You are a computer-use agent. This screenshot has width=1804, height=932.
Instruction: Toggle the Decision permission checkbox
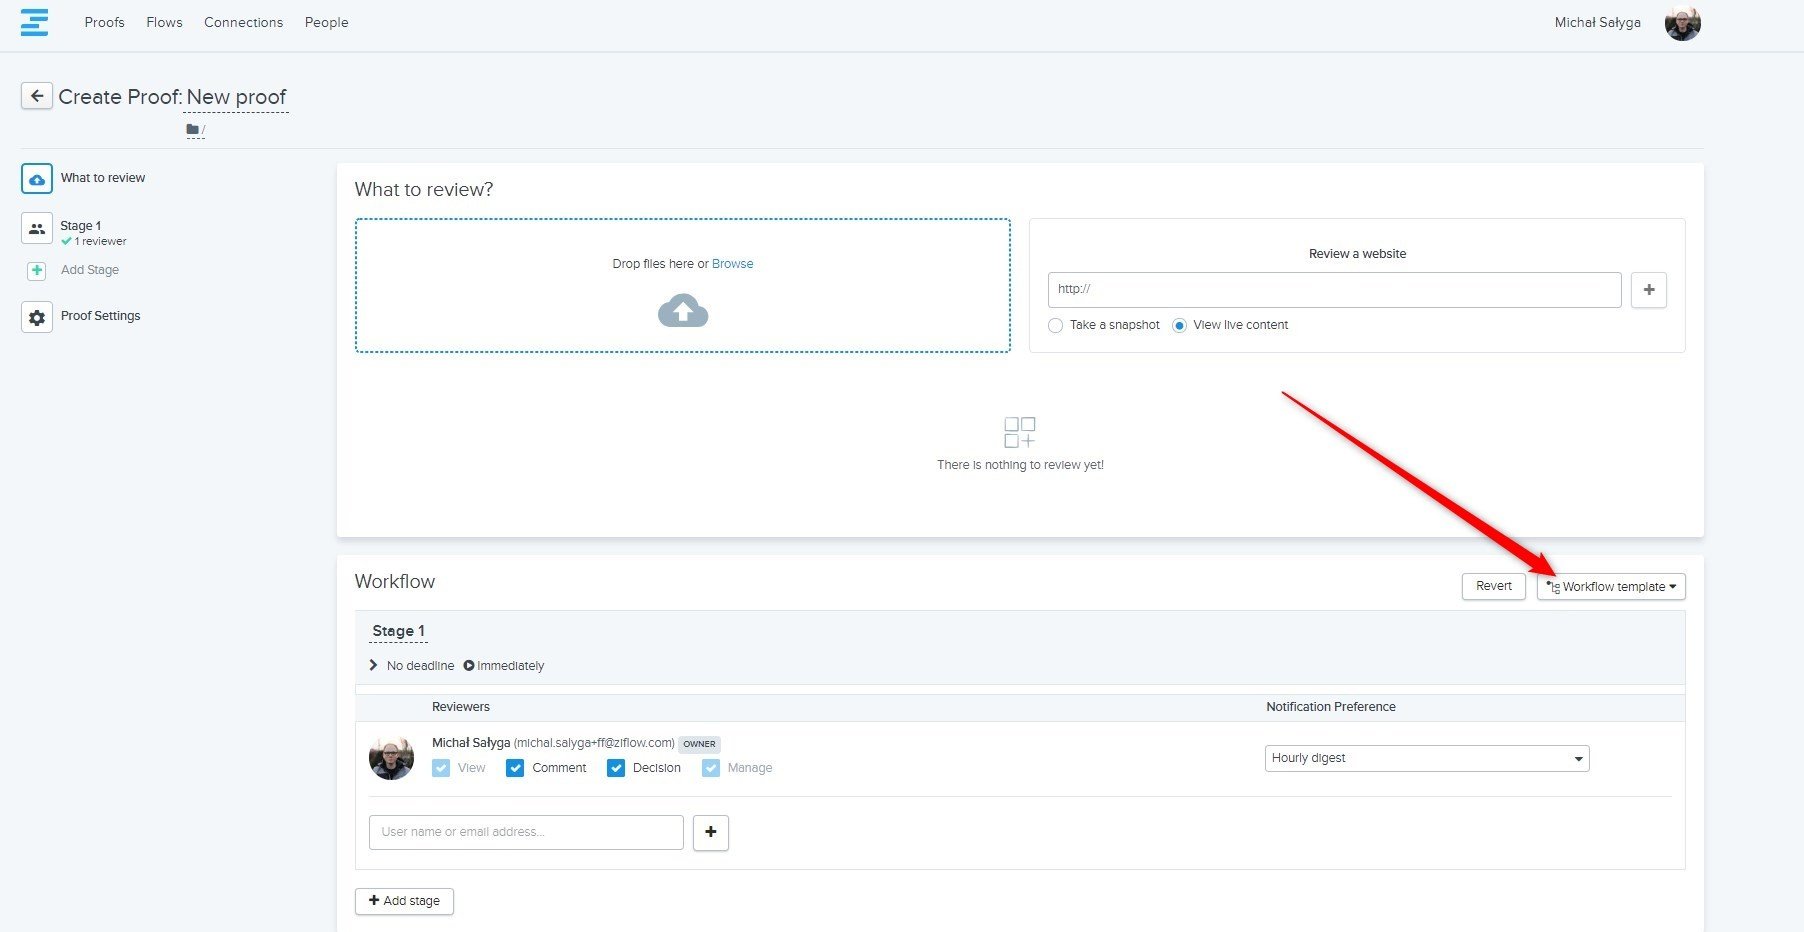click(x=616, y=768)
